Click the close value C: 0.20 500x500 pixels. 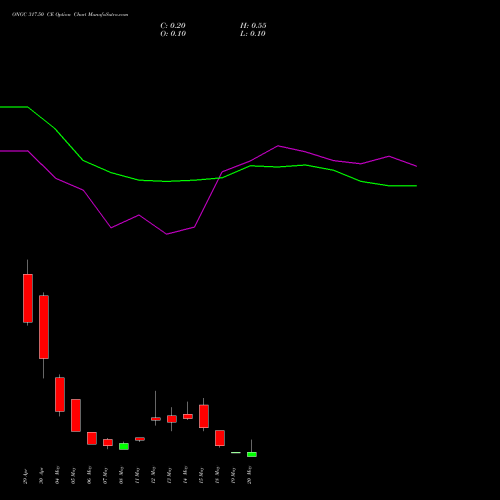point(173,26)
